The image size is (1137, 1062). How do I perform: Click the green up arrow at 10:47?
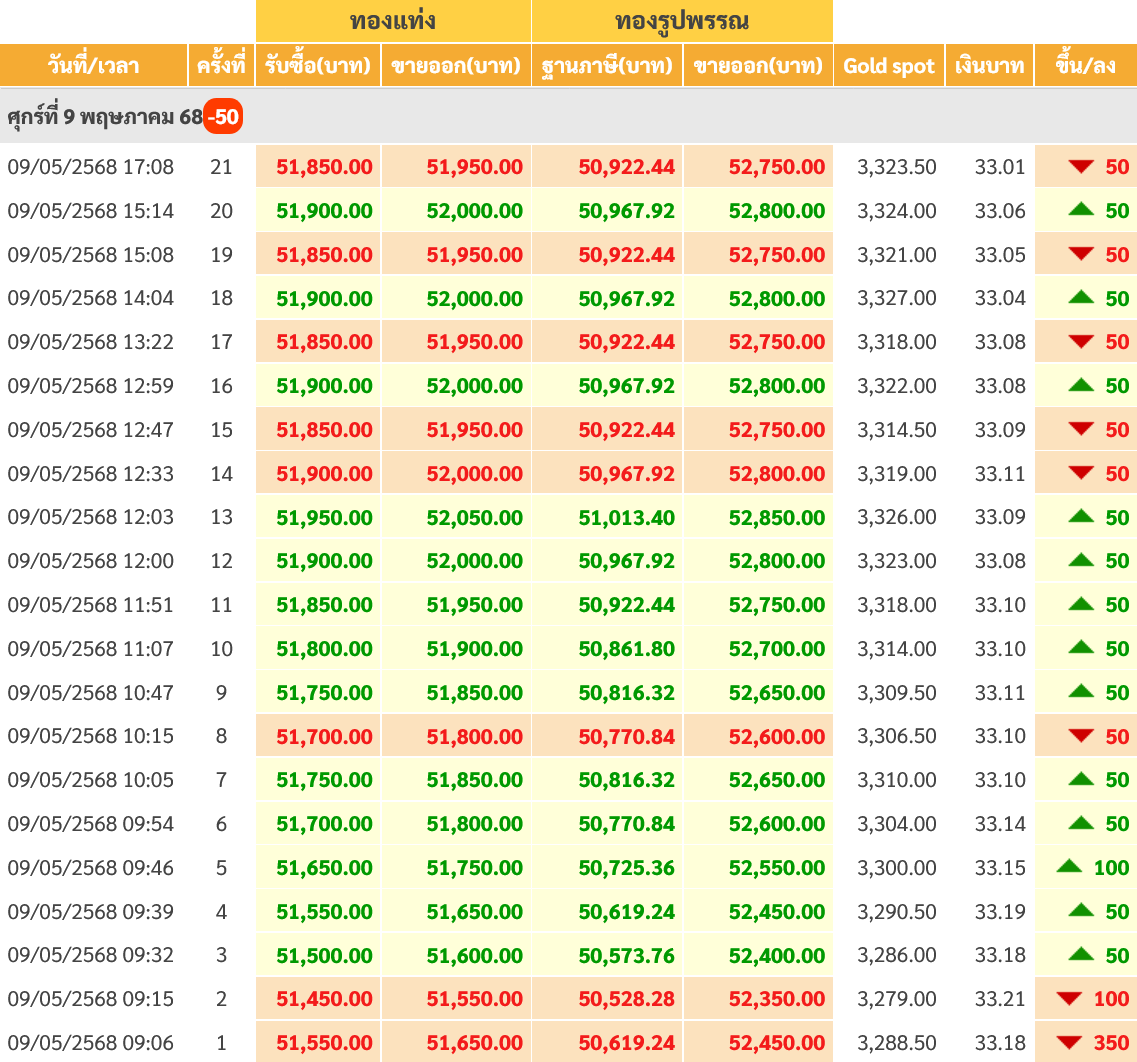point(1080,691)
